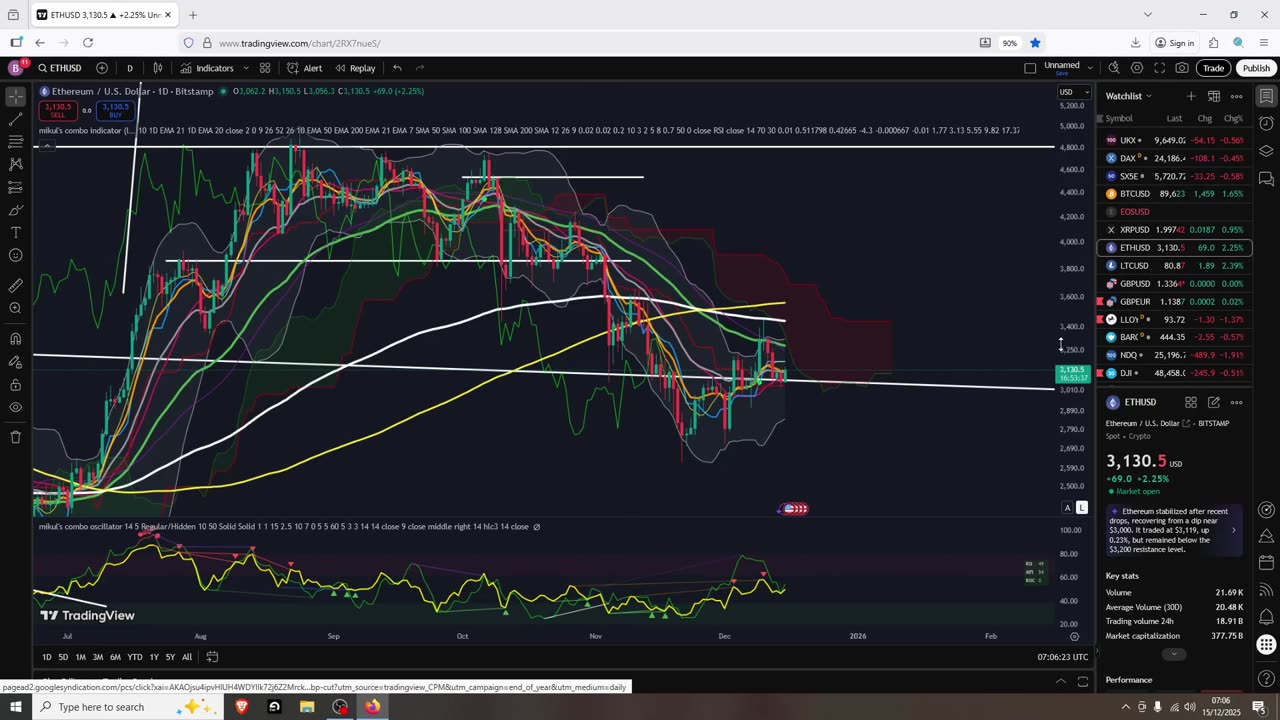The width and height of the screenshot is (1280, 720).
Task: Toggle lock all drawing tools
Action: [15, 384]
